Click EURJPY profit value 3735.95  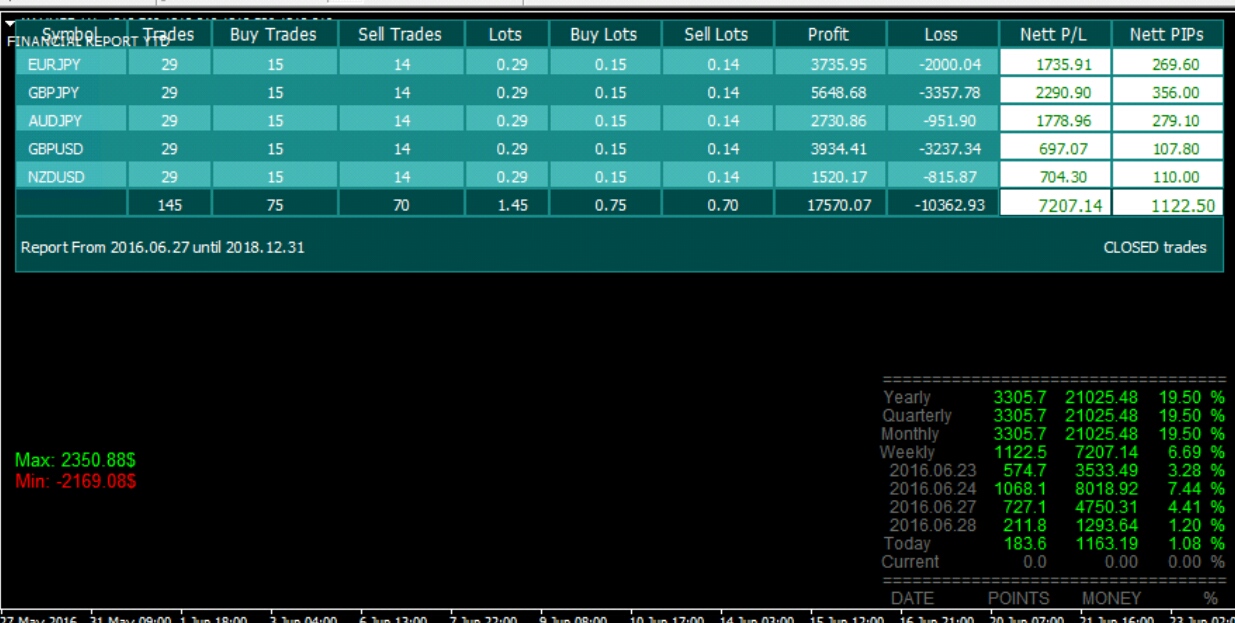click(839, 64)
